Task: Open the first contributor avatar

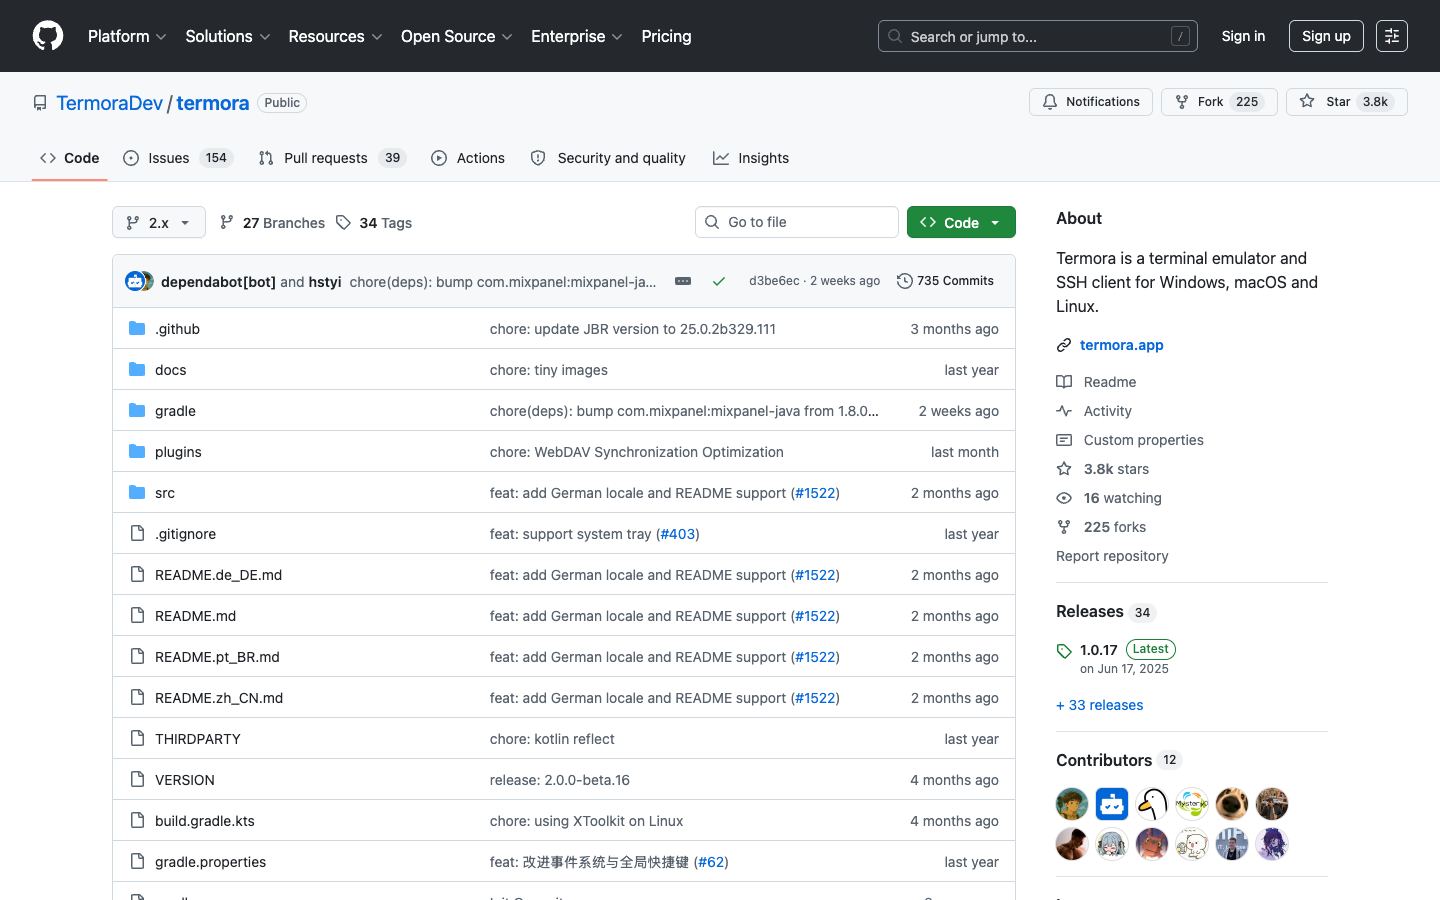Action: point(1072,804)
